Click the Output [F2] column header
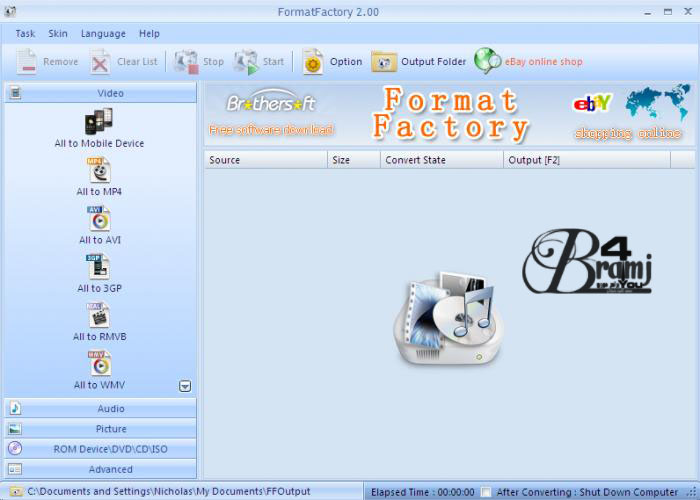The height and width of the screenshot is (500, 700). pyautogui.click(x=587, y=160)
